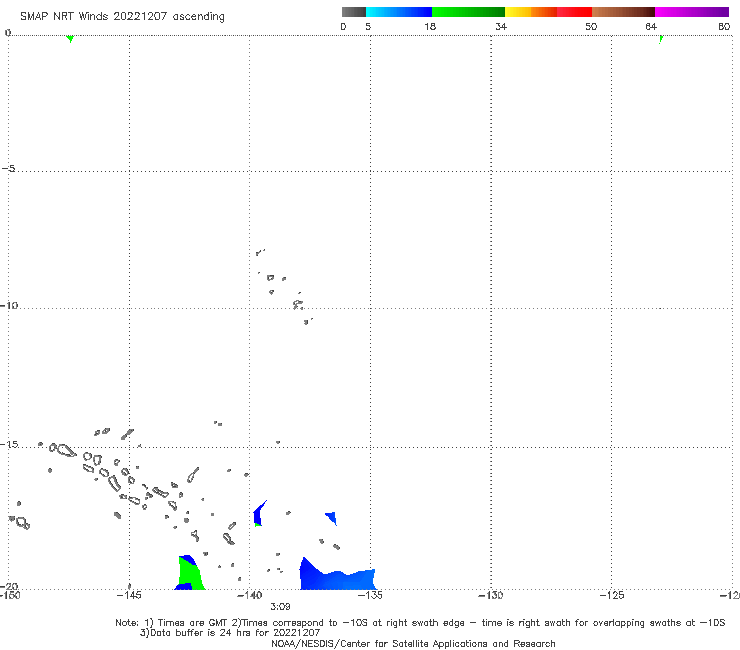The image size is (740, 650).
Task: Click the 'Data buffer is 24 hrs' note
Action: (230, 633)
